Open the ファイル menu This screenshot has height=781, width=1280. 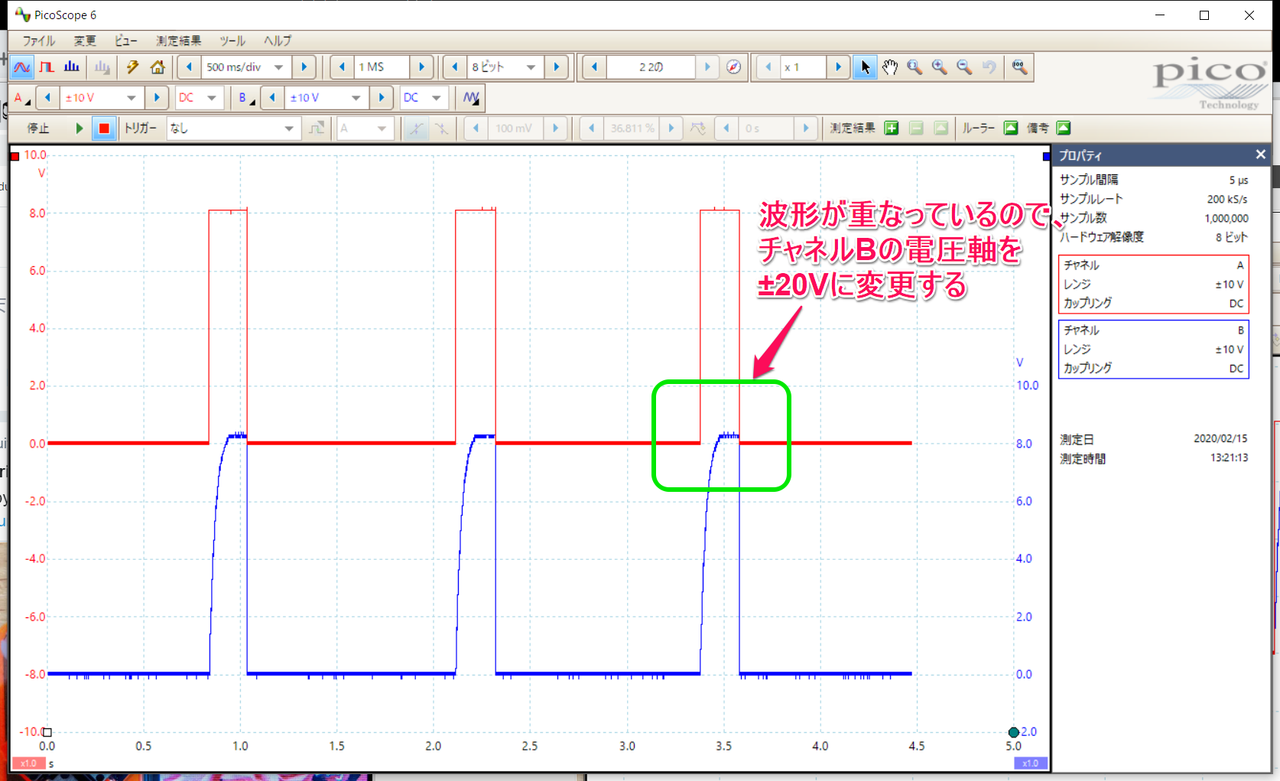click(39, 41)
